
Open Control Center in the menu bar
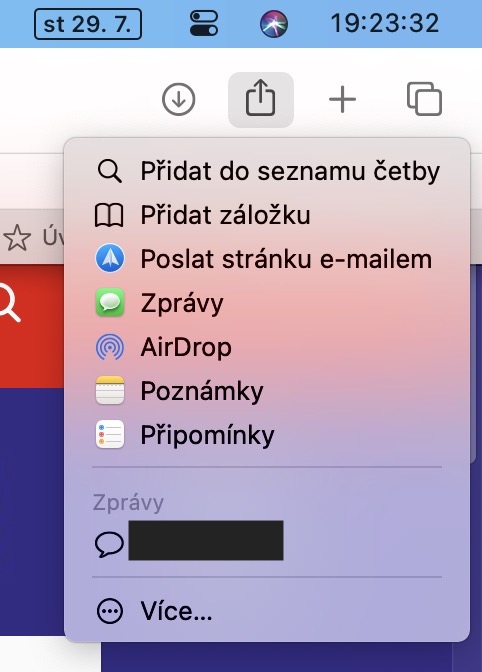coord(204,23)
